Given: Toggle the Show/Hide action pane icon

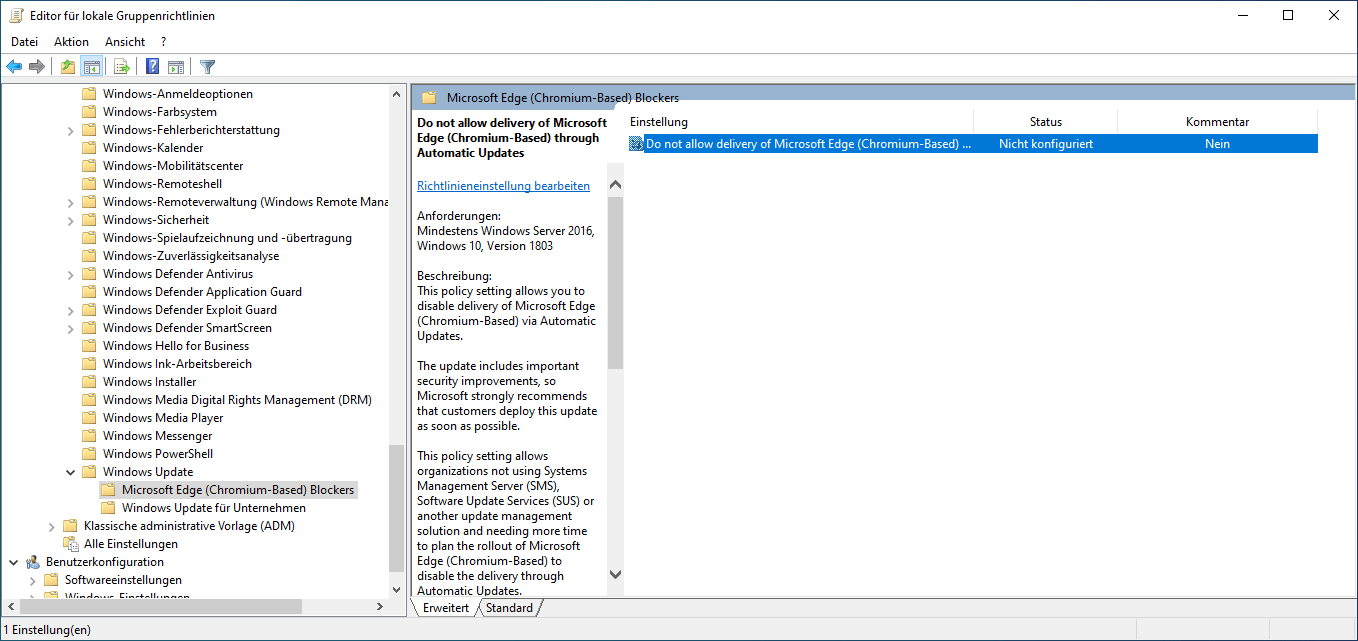Looking at the screenshot, I should click(176, 67).
